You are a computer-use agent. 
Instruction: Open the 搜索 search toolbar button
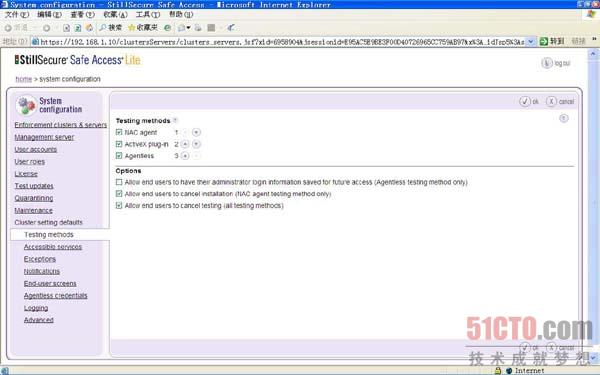pos(111,28)
